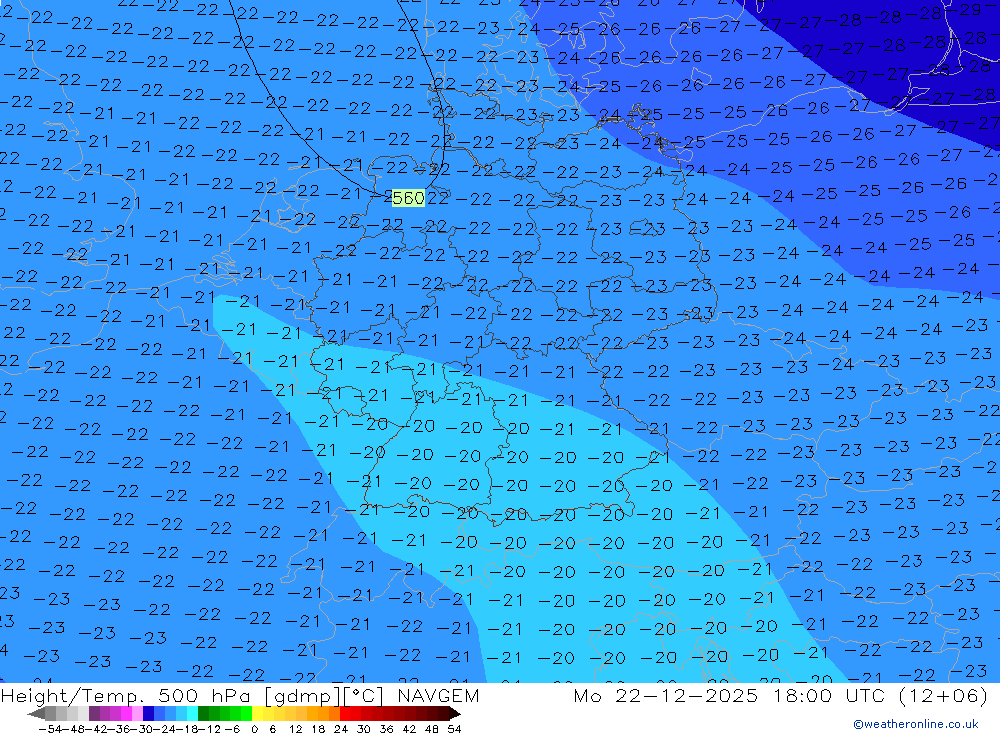Open the weatheronline.co.uk copyright link
This screenshot has height=733, width=1000.
pyautogui.click(x=916, y=724)
